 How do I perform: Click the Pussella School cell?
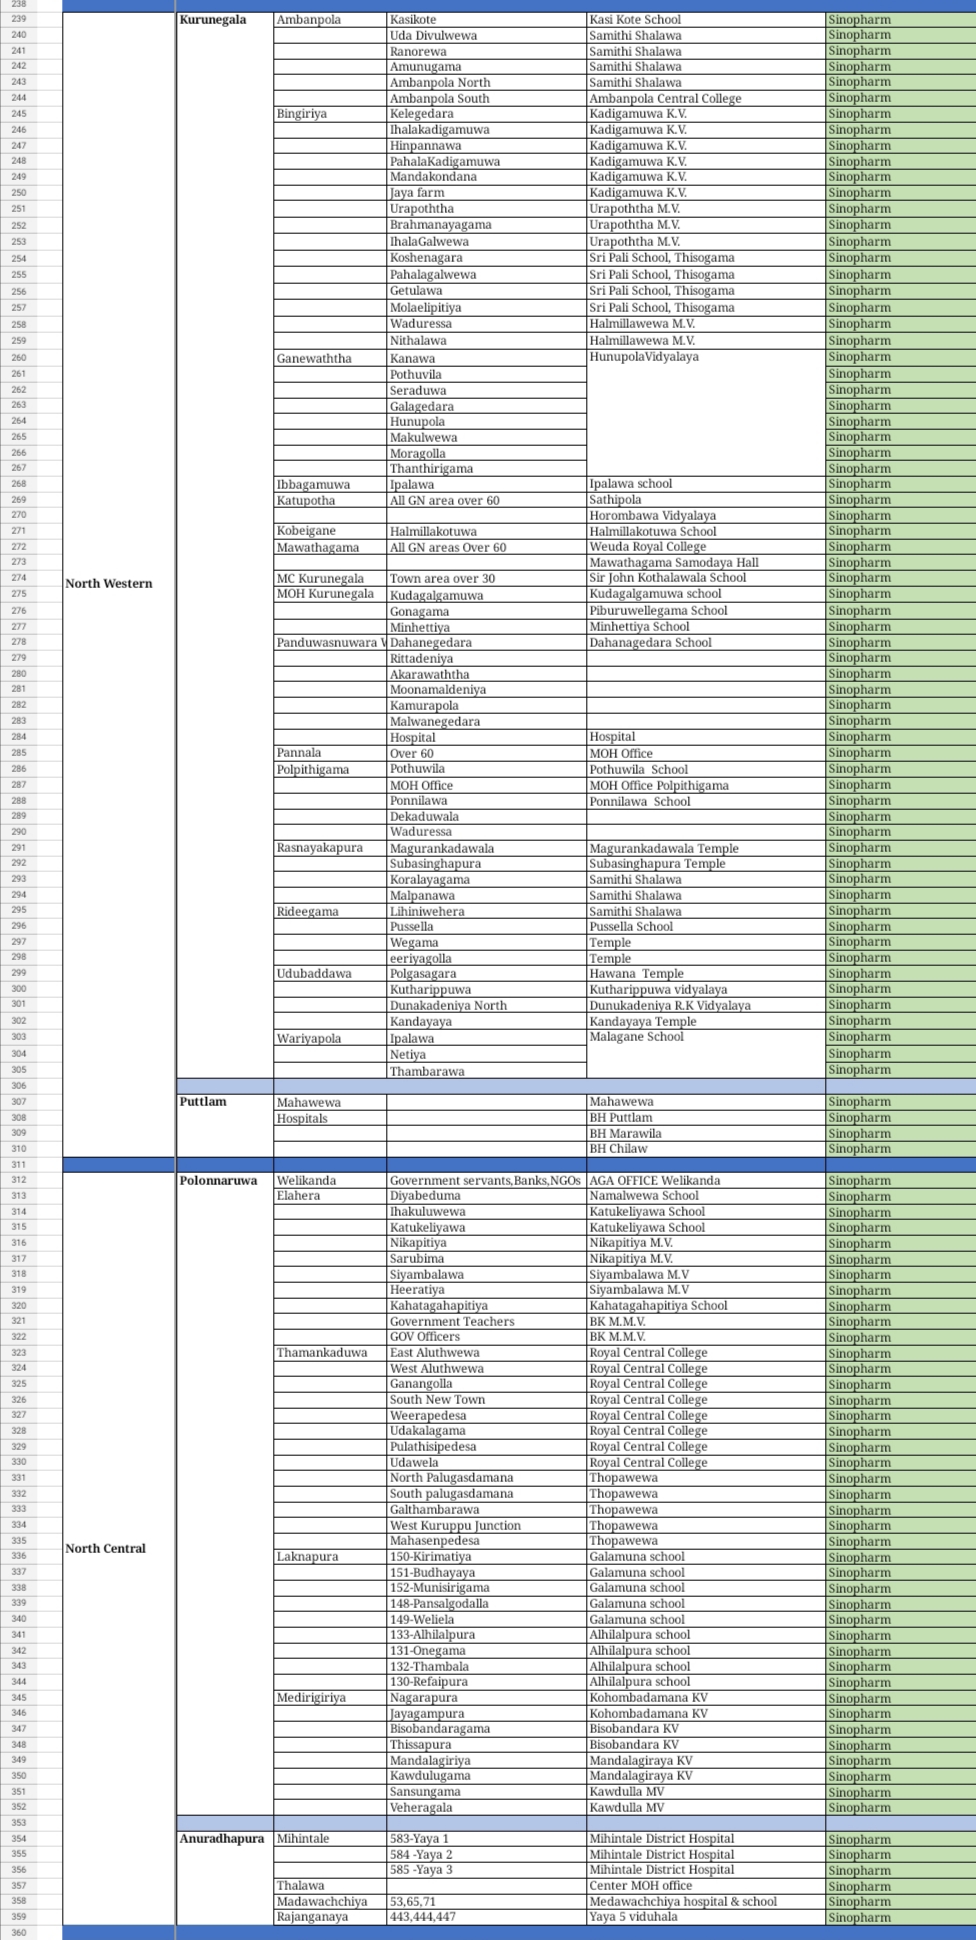[x=706, y=926]
